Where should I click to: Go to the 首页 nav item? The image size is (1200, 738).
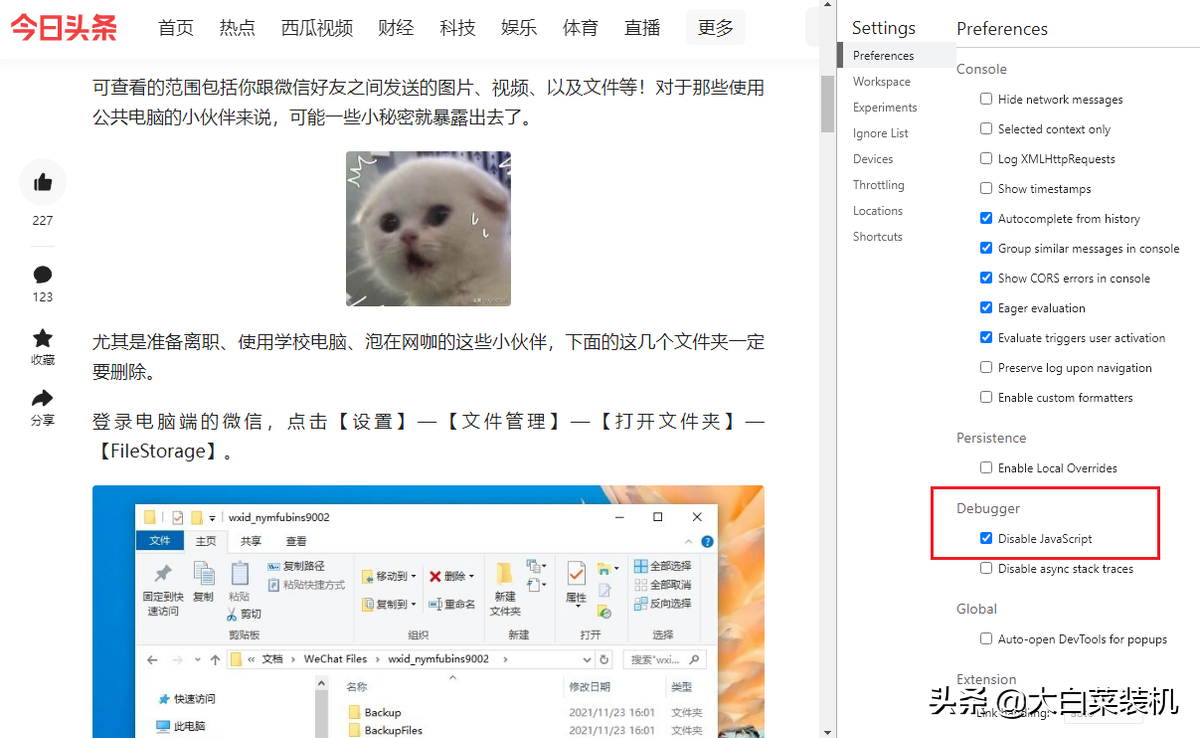point(176,28)
